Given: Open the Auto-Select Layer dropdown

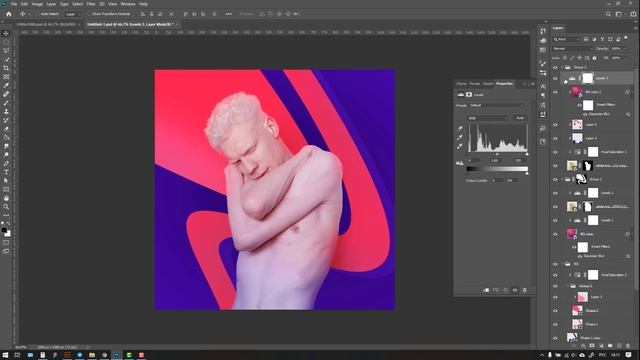Looking at the screenshot, I should pyautogui.click(x=73, y=14).
